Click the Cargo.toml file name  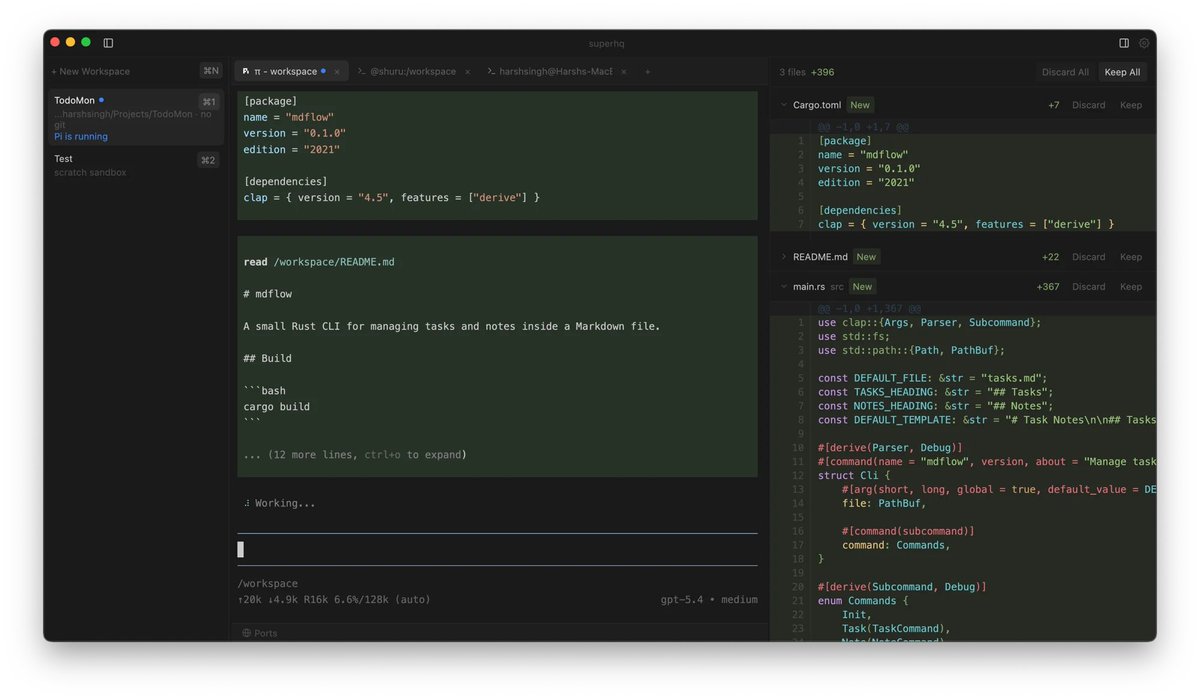pyautogui.click(x=817, y=105)
